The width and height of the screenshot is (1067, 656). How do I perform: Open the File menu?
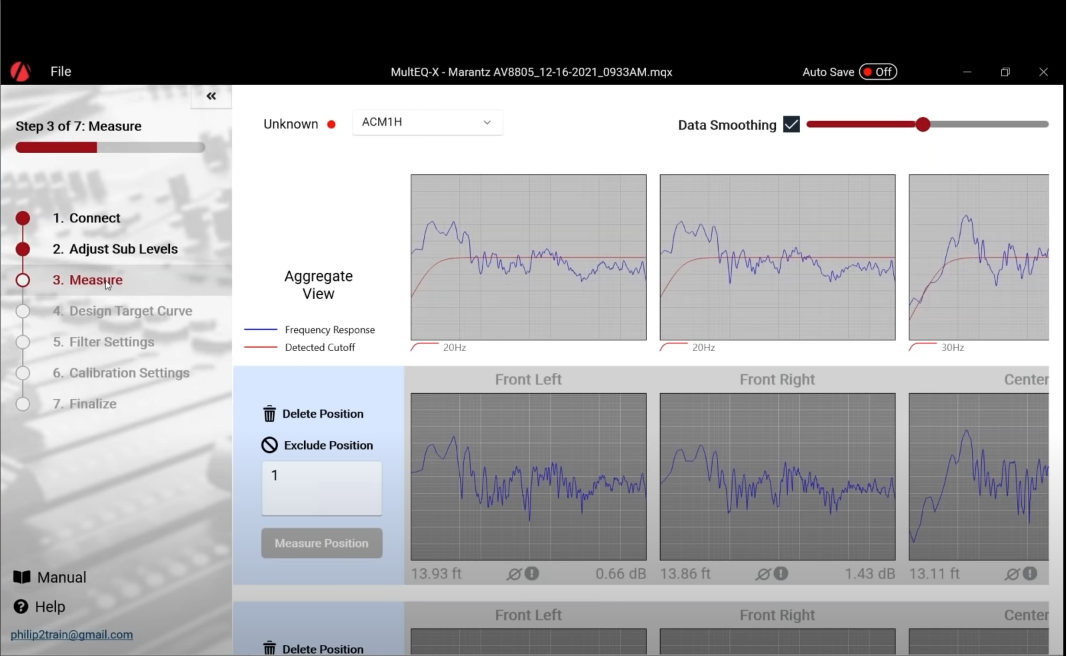[61, 72]
